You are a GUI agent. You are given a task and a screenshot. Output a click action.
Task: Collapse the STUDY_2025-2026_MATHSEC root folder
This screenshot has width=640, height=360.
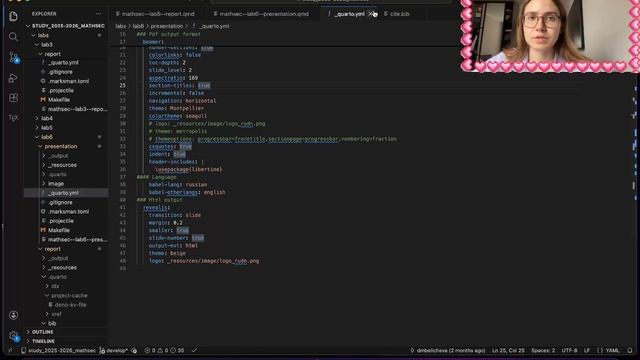coord(65,26)
